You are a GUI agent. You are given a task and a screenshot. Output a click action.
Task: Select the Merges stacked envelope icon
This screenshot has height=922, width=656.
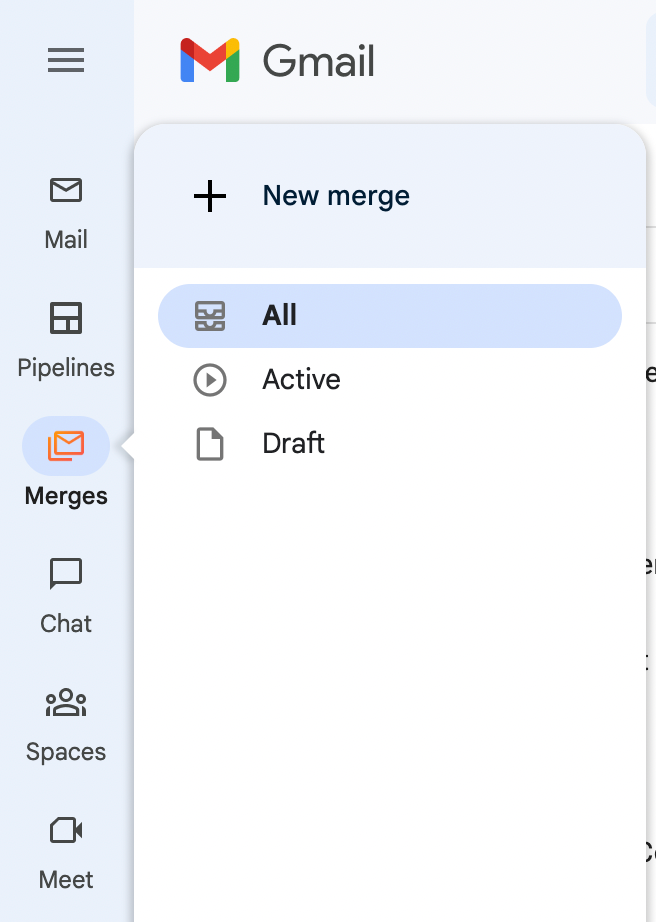point(66,446)
